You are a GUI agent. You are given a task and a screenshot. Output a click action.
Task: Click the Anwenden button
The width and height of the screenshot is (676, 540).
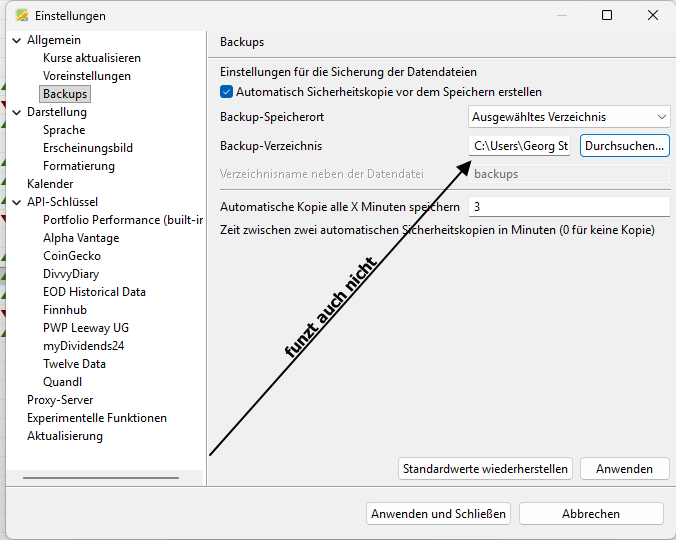coord(624,469)
